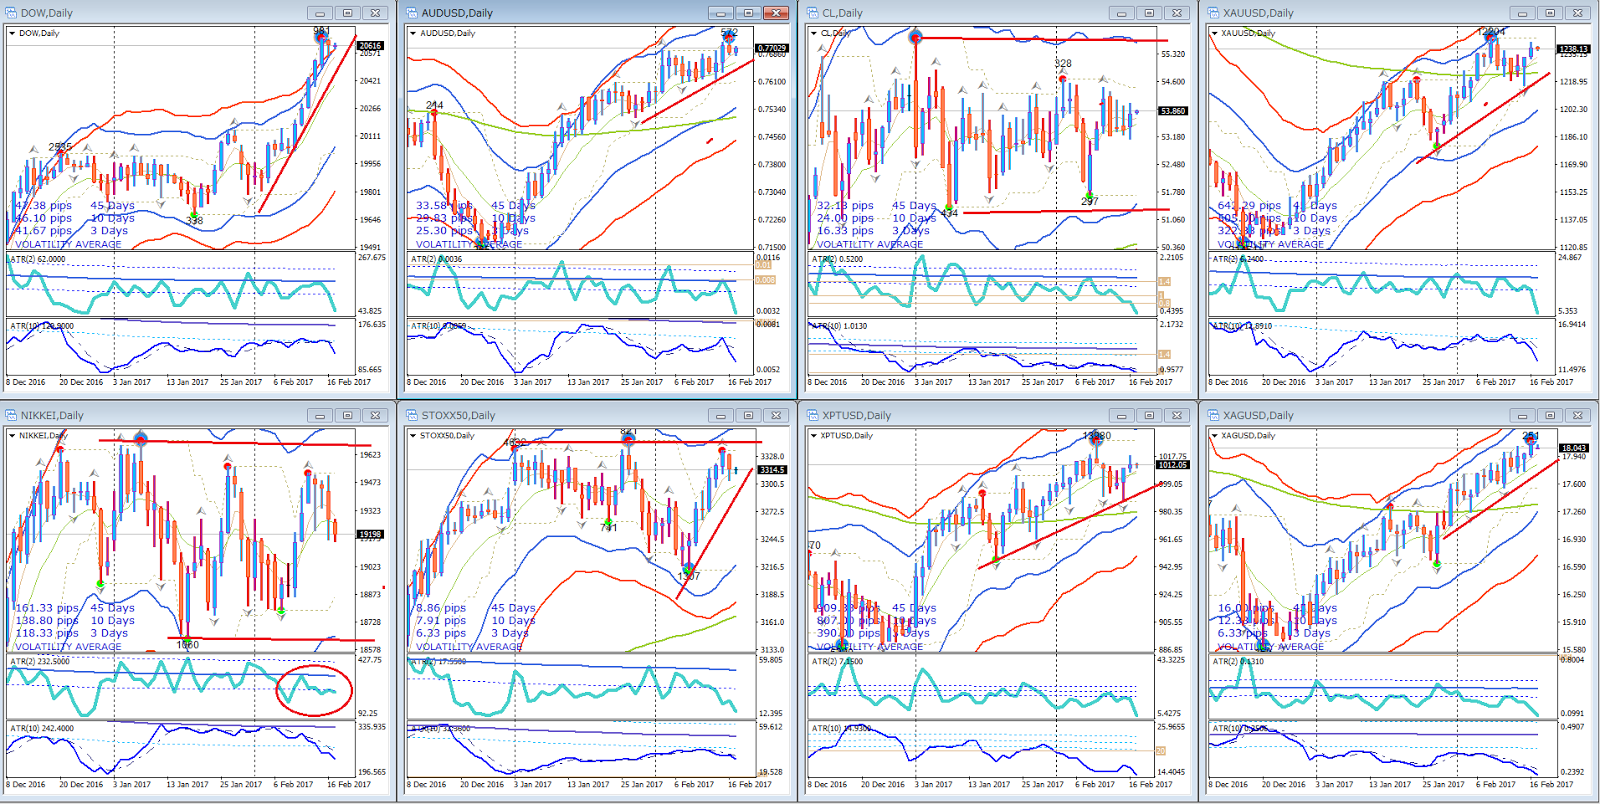Viewport: 1600px width, 804px height.
Task: Click the XAGUSD,Daily window chart icon
Action: pyautogui.click(x=1214, y=415)
